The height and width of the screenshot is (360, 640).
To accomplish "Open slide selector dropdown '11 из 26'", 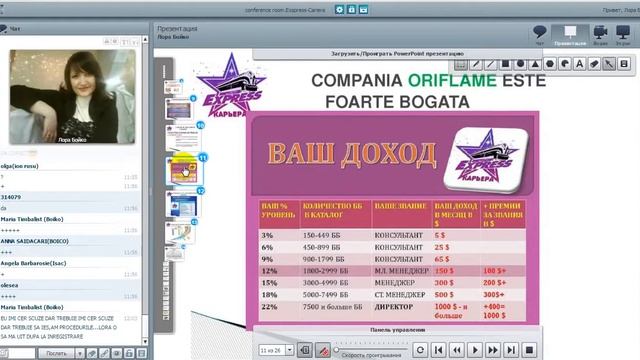I will pyautogui.click(x=276, y=350).
